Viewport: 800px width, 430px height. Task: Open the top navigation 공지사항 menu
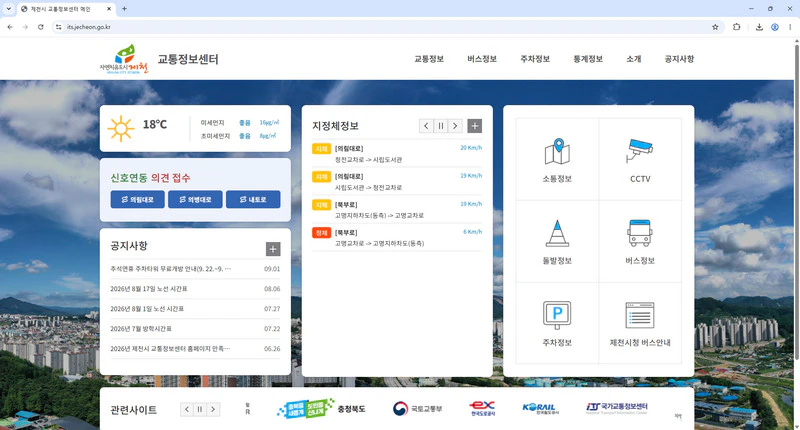[679, 59]
